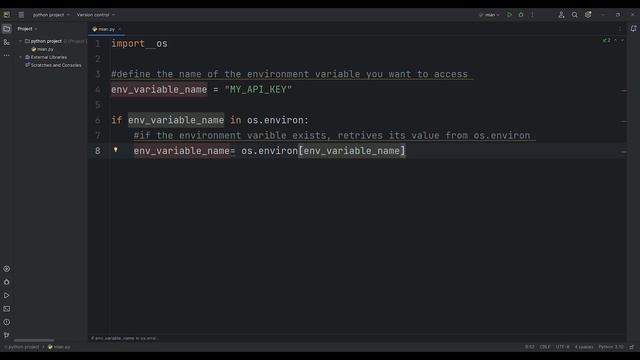Viewport: 640px width, 360px height.
Task: Open more run actions menu
Action: coord(532,15)
